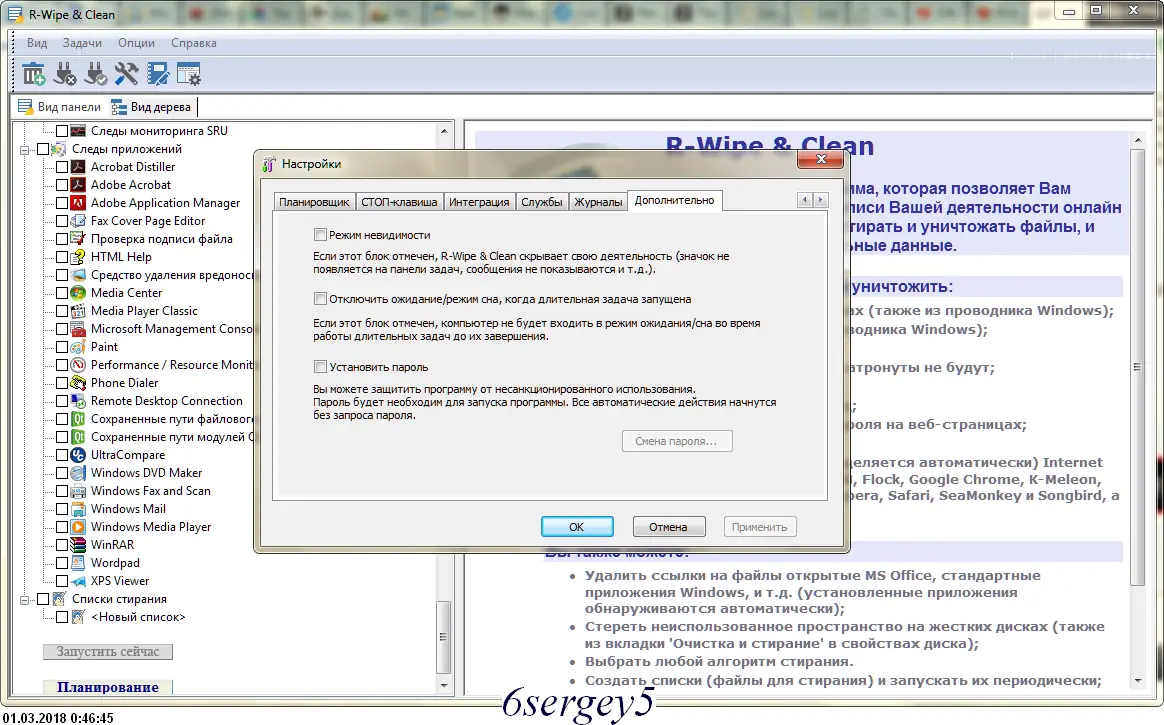1164x725 pixels.
Task: Switch to the Планировщик tab
Action: [x=314, y=202]
